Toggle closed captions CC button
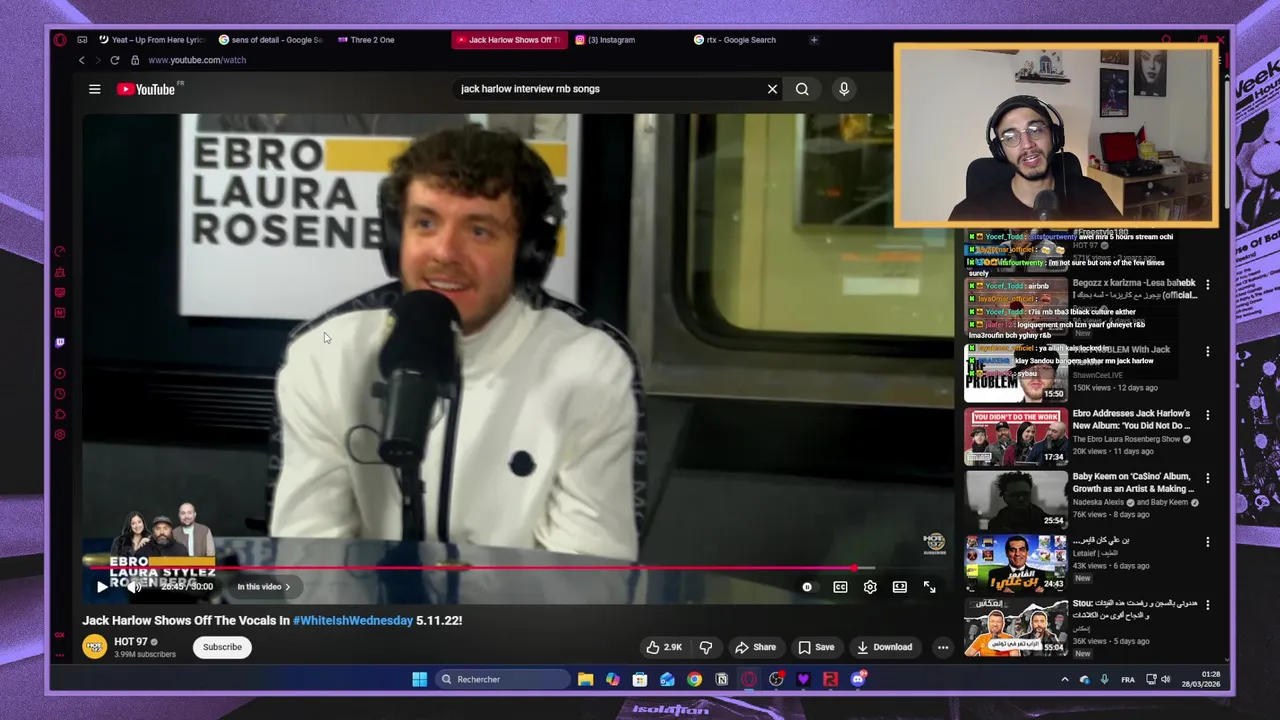The height and width of the screenshot is (720, 1280). pyautogui.click(x=840, y=587)
